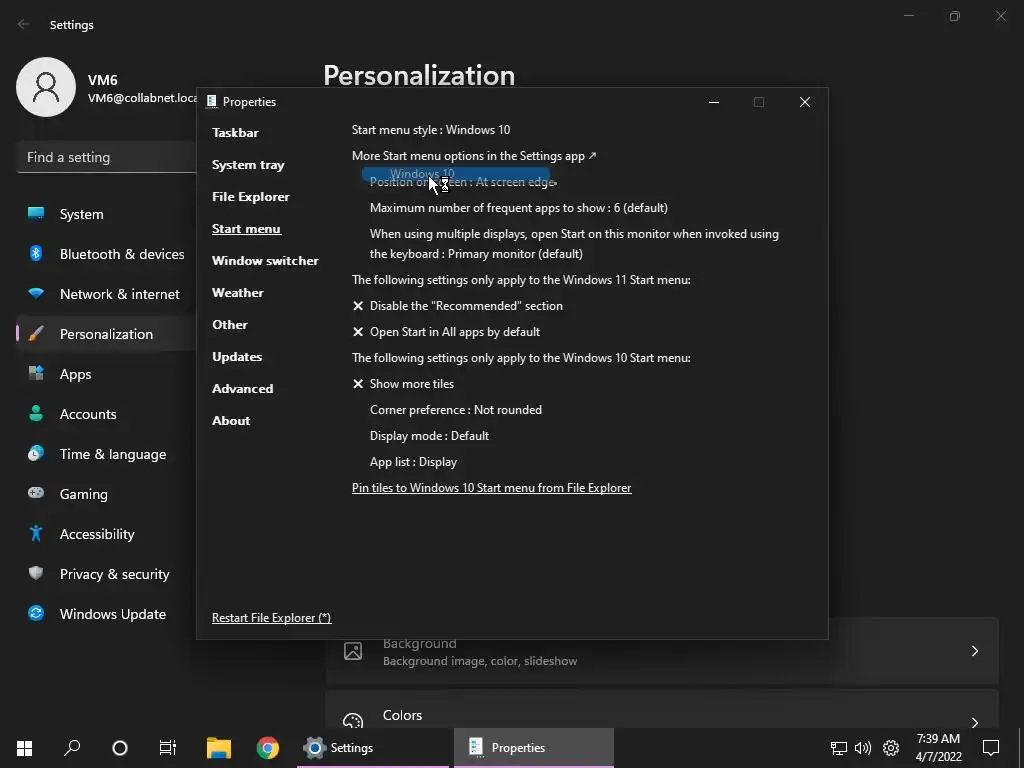Viewport: 1024px width, 768px height.
Task: Click the gear icon in system tray
Action: click(891, 748)
